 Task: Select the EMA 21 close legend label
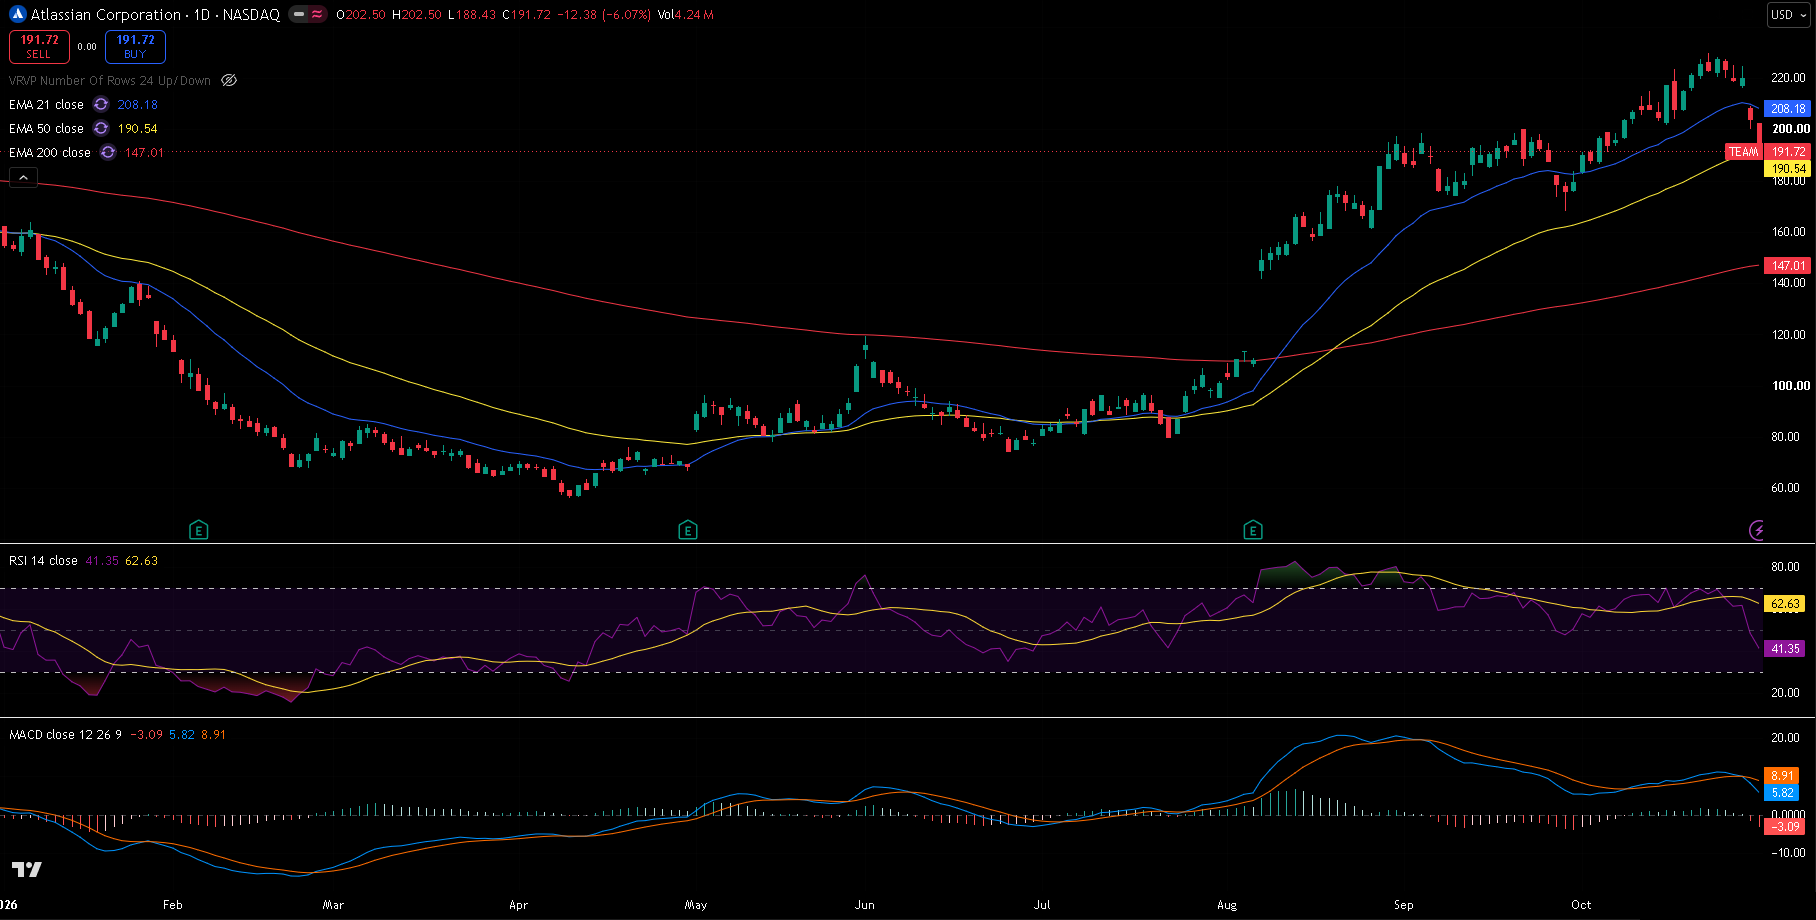click(46, 105)
